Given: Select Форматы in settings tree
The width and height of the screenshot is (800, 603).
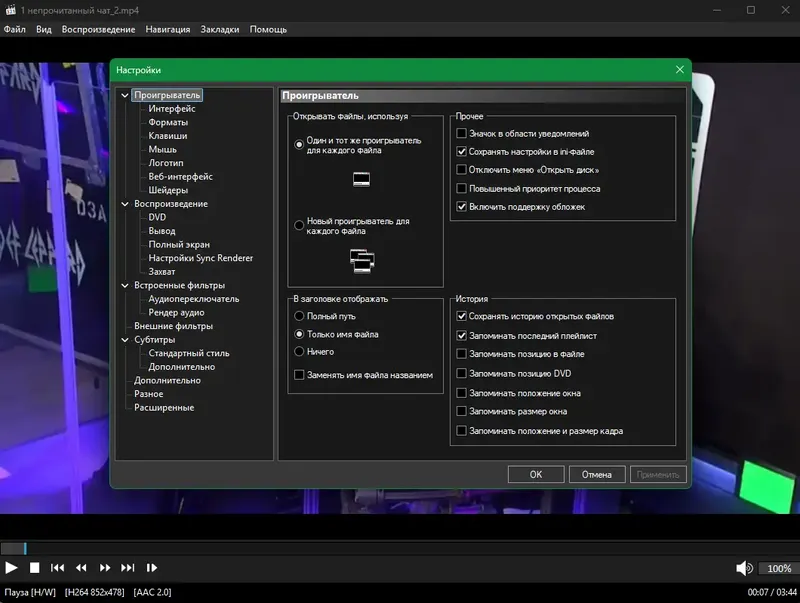Looking at the screenshot, I should 168,122.
